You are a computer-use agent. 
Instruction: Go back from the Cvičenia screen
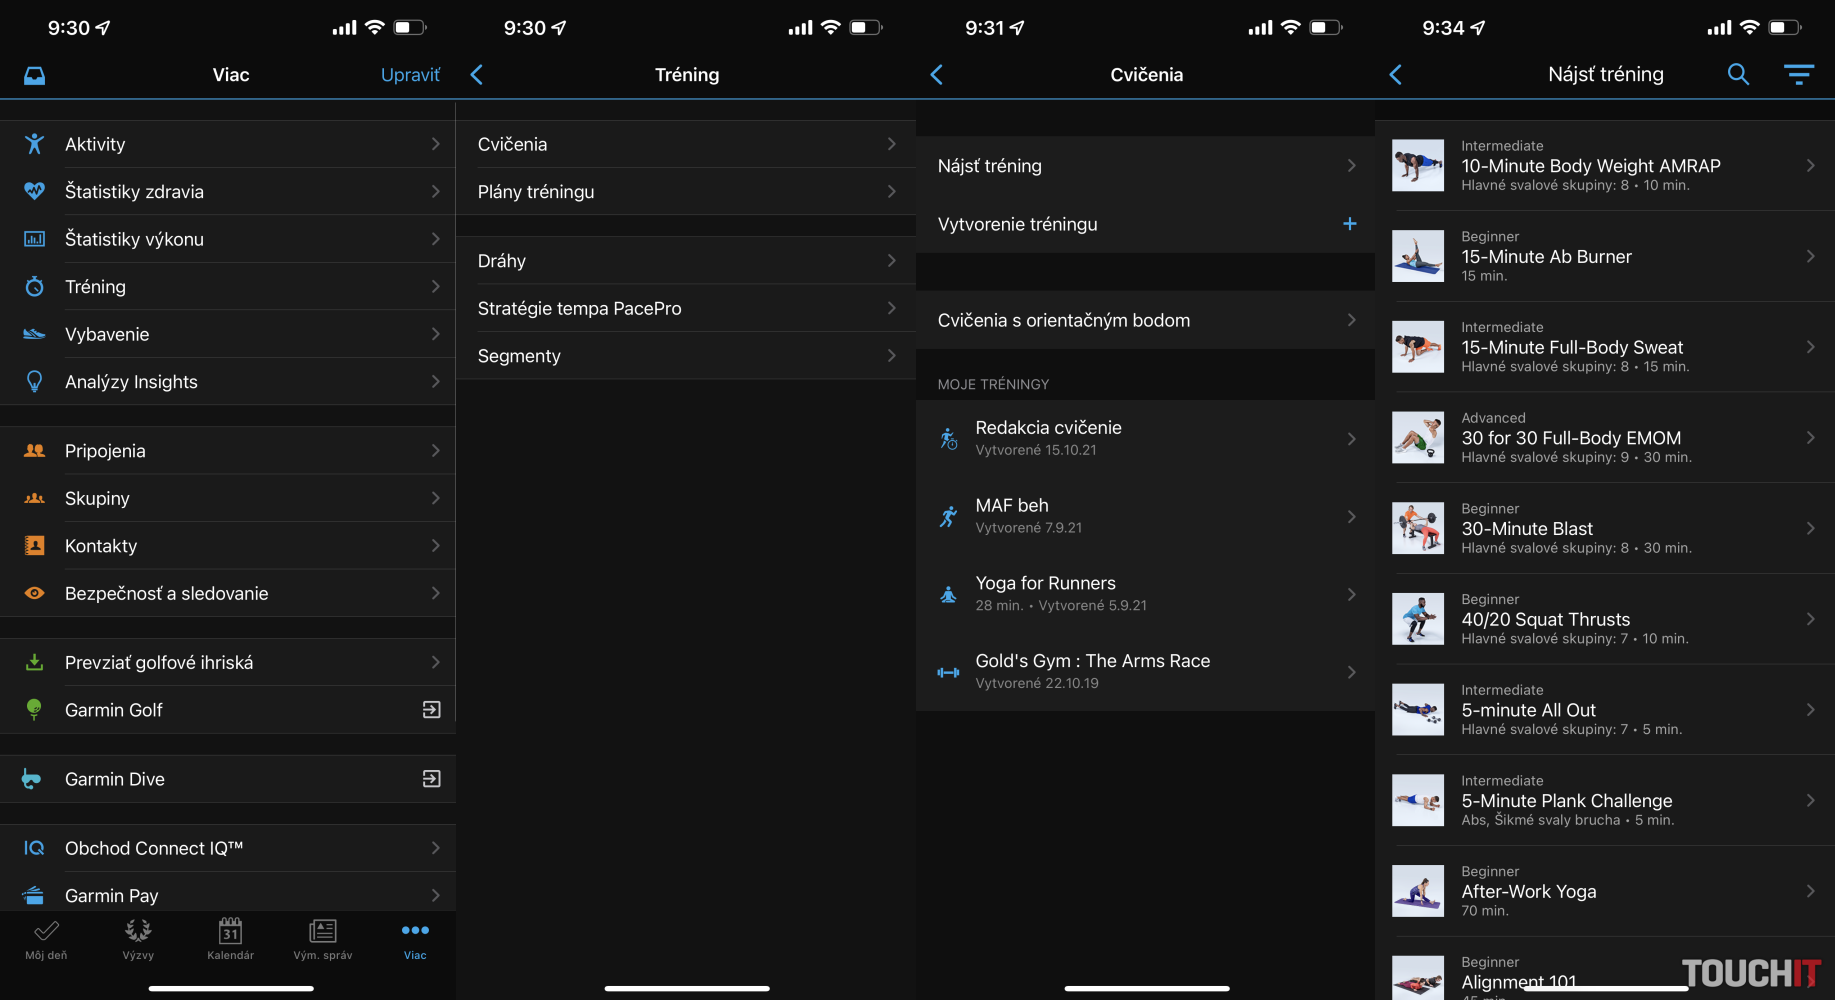tap(937, 75)
